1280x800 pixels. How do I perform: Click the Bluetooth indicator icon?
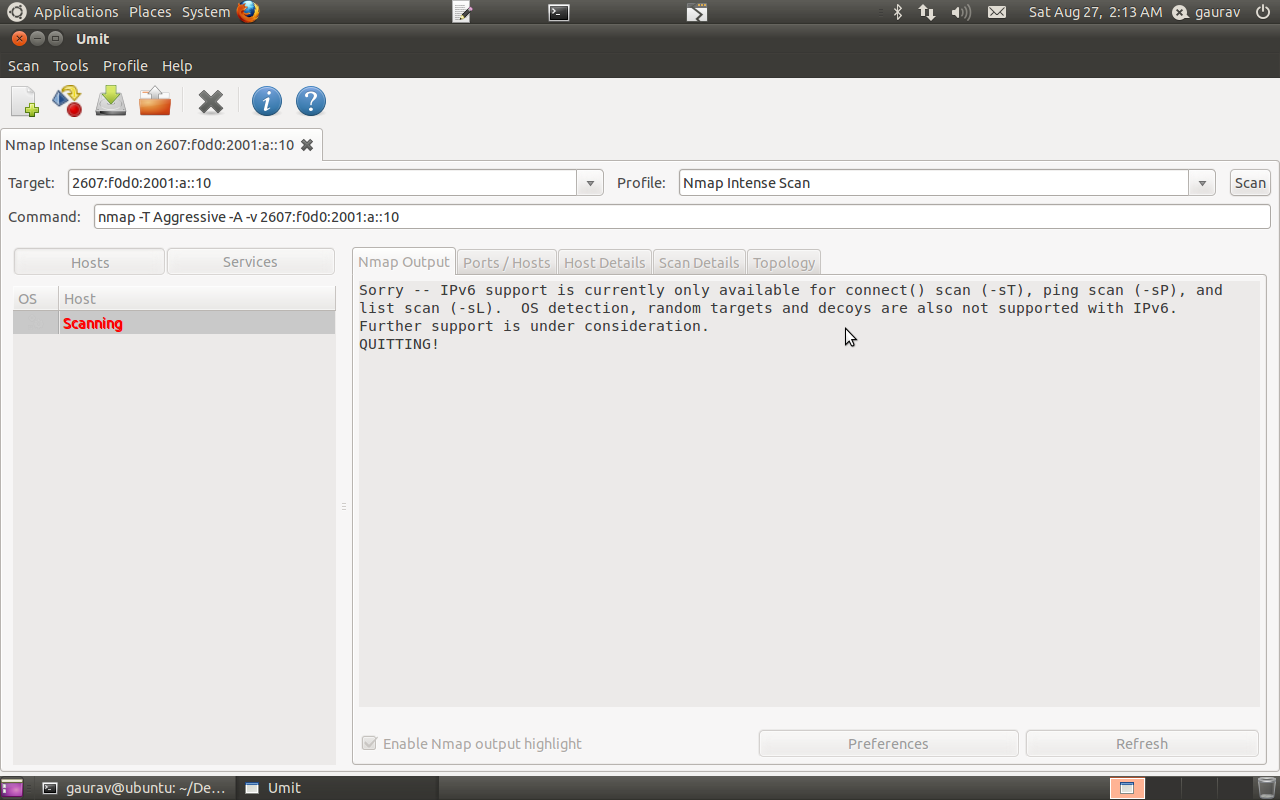coord(898,12)
